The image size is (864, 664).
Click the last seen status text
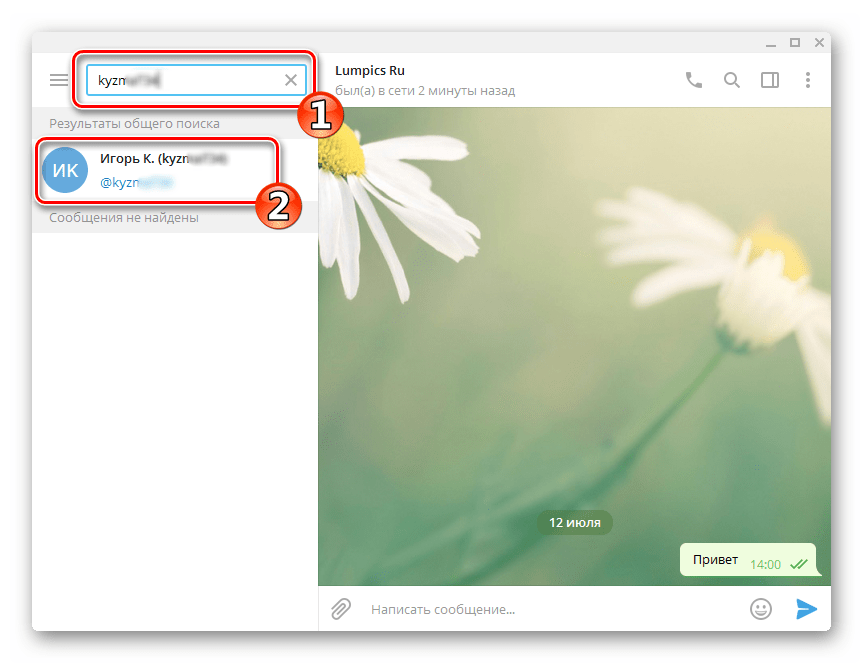(x=426, y=91)
